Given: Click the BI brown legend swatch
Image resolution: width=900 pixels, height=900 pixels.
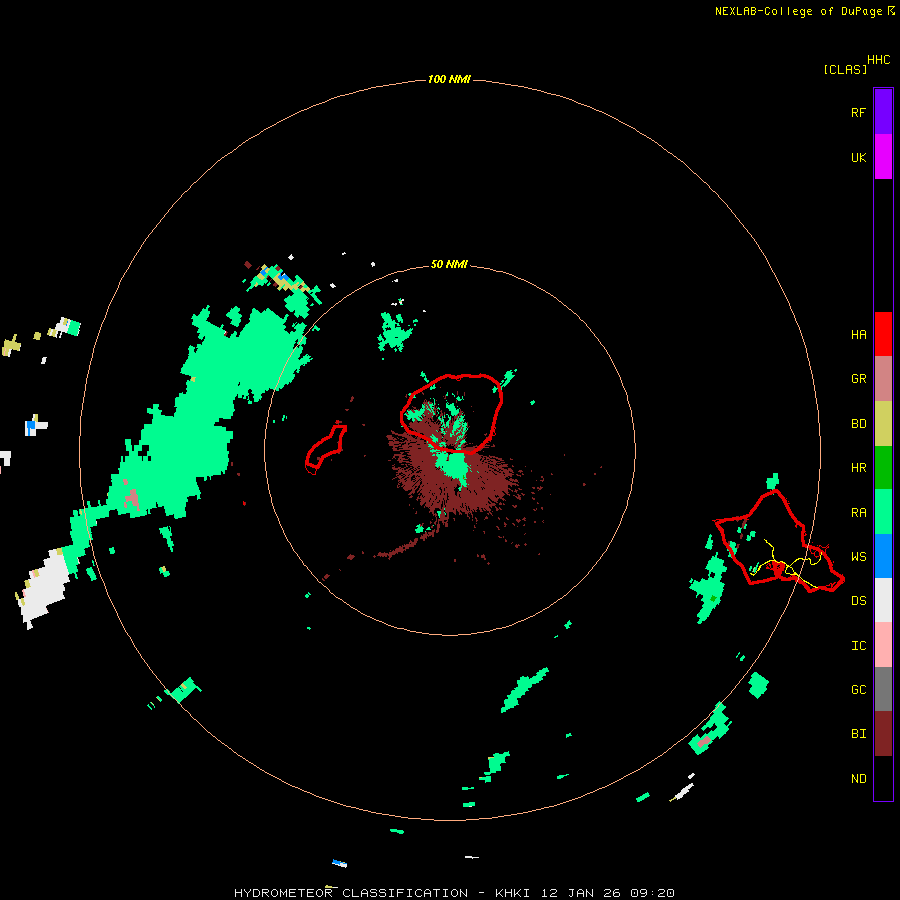Looking at the screenshot, I should (883, 734).
